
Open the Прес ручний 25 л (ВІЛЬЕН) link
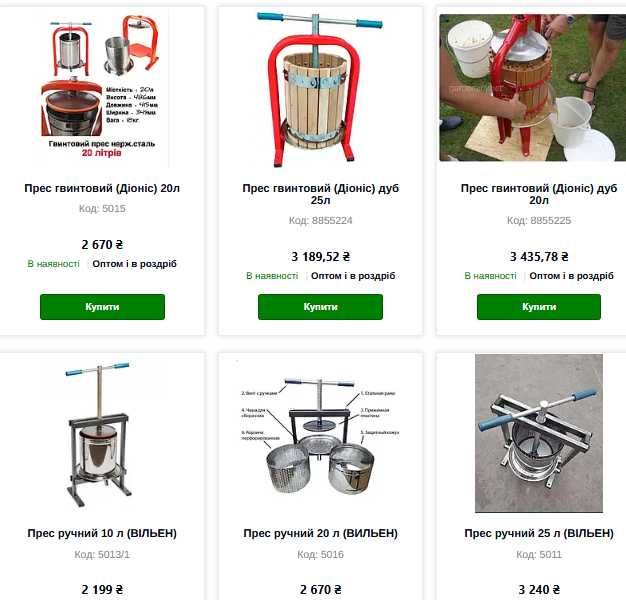pyautogui.click(x=539, y=533)
